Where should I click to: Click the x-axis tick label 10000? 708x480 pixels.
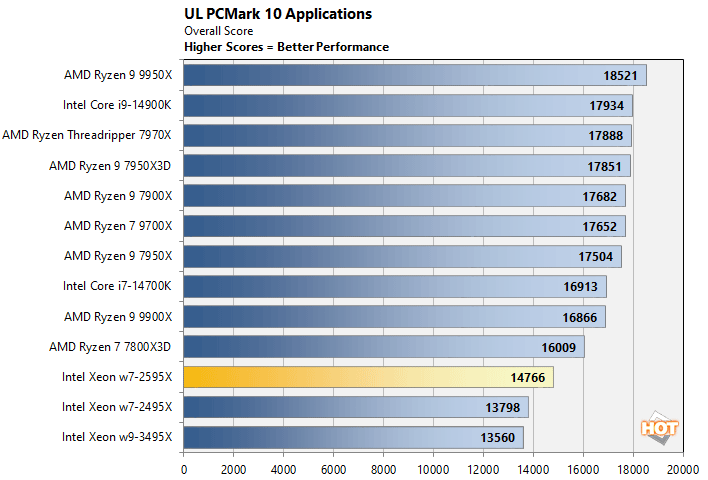click(433, 470)
